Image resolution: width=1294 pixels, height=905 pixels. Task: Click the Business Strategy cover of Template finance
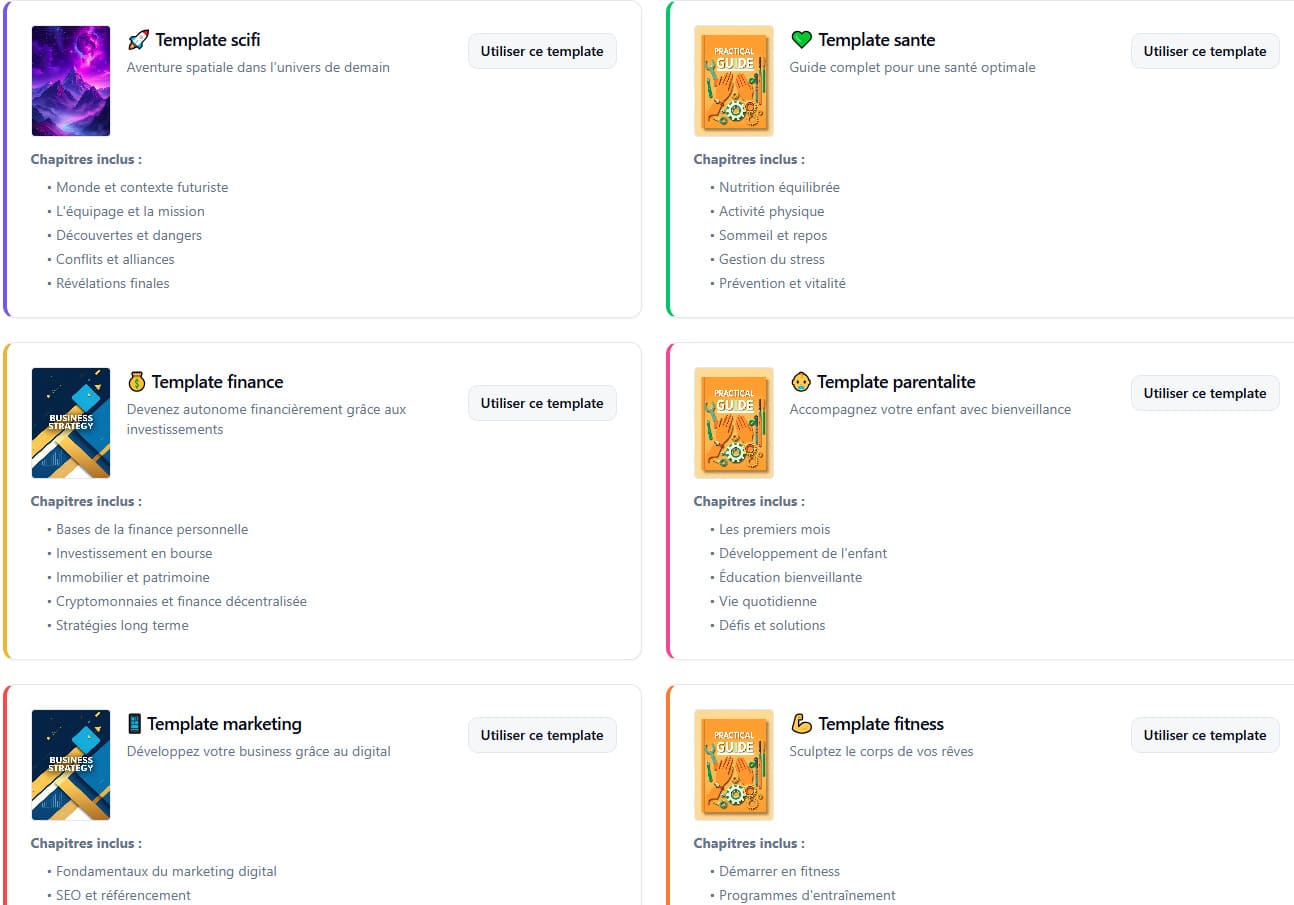(70, 422)
